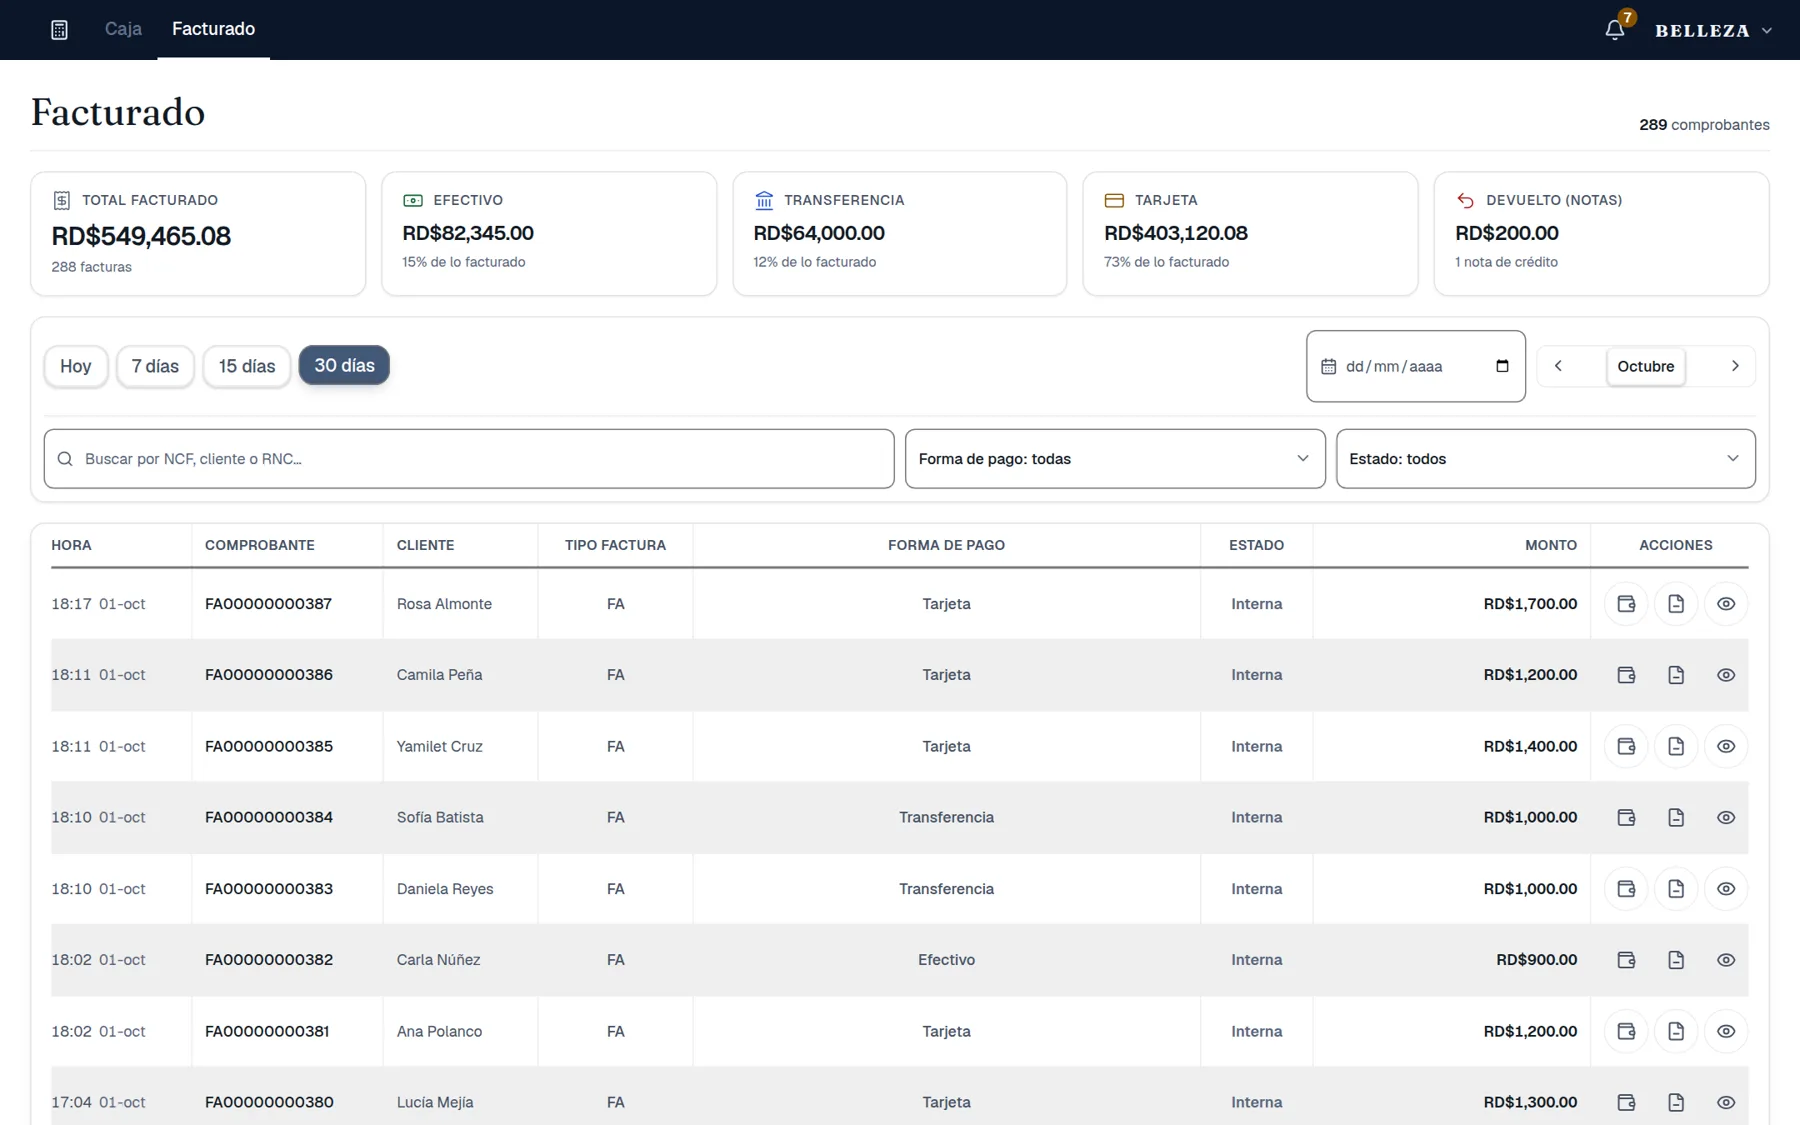
Task: Open wallet action for invoice FA00000000387
Action: click(1626, 604)
